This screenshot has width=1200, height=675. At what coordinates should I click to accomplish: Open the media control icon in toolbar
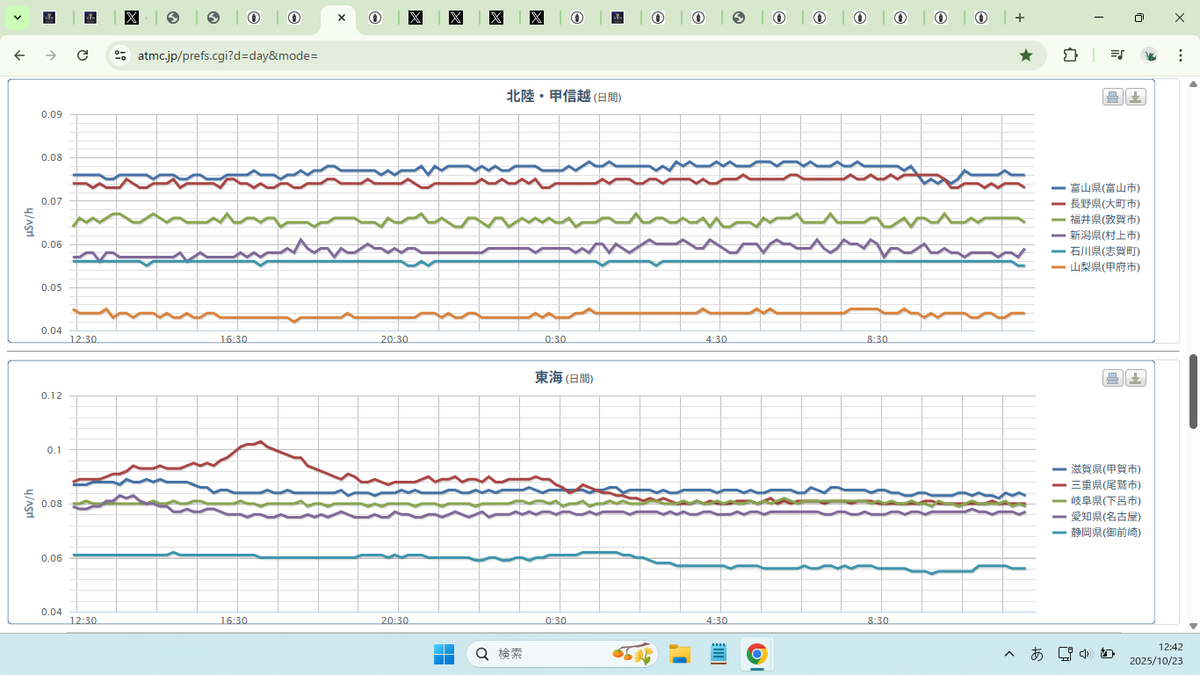pos(1117,55)
